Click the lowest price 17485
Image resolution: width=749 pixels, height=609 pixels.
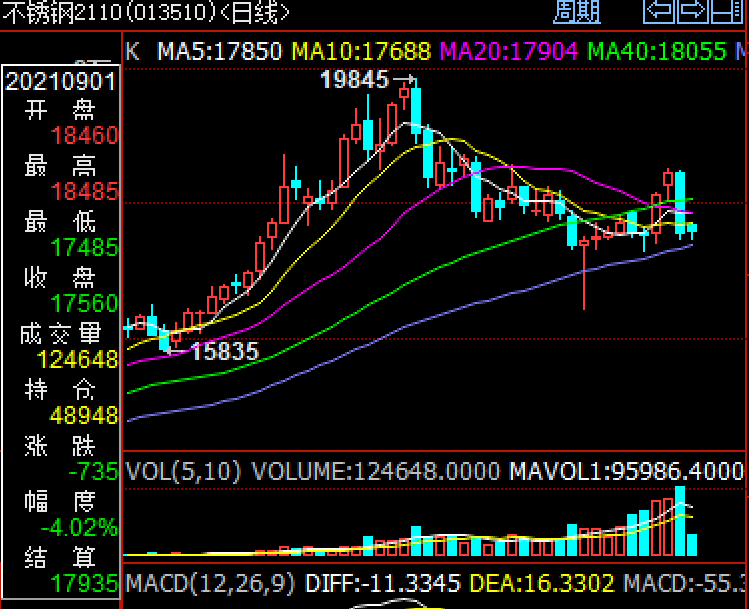(x=84, y=247)
